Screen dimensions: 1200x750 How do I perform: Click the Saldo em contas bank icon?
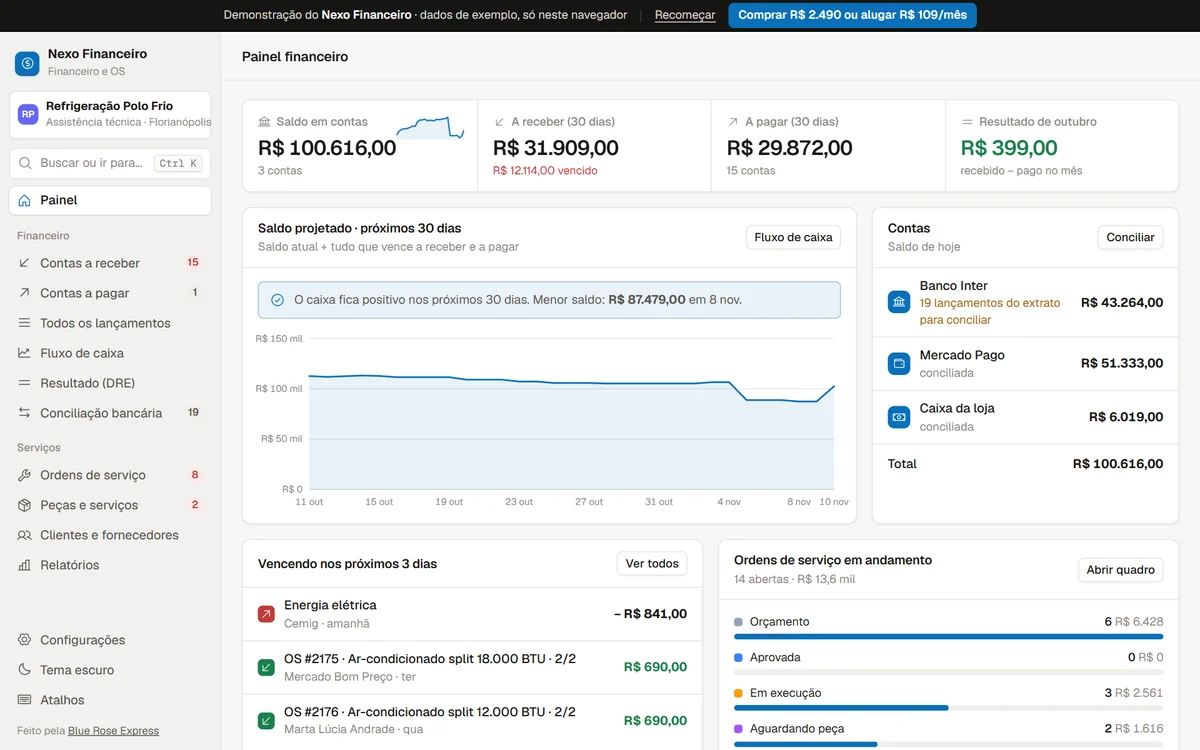click(x=264, y=121)
